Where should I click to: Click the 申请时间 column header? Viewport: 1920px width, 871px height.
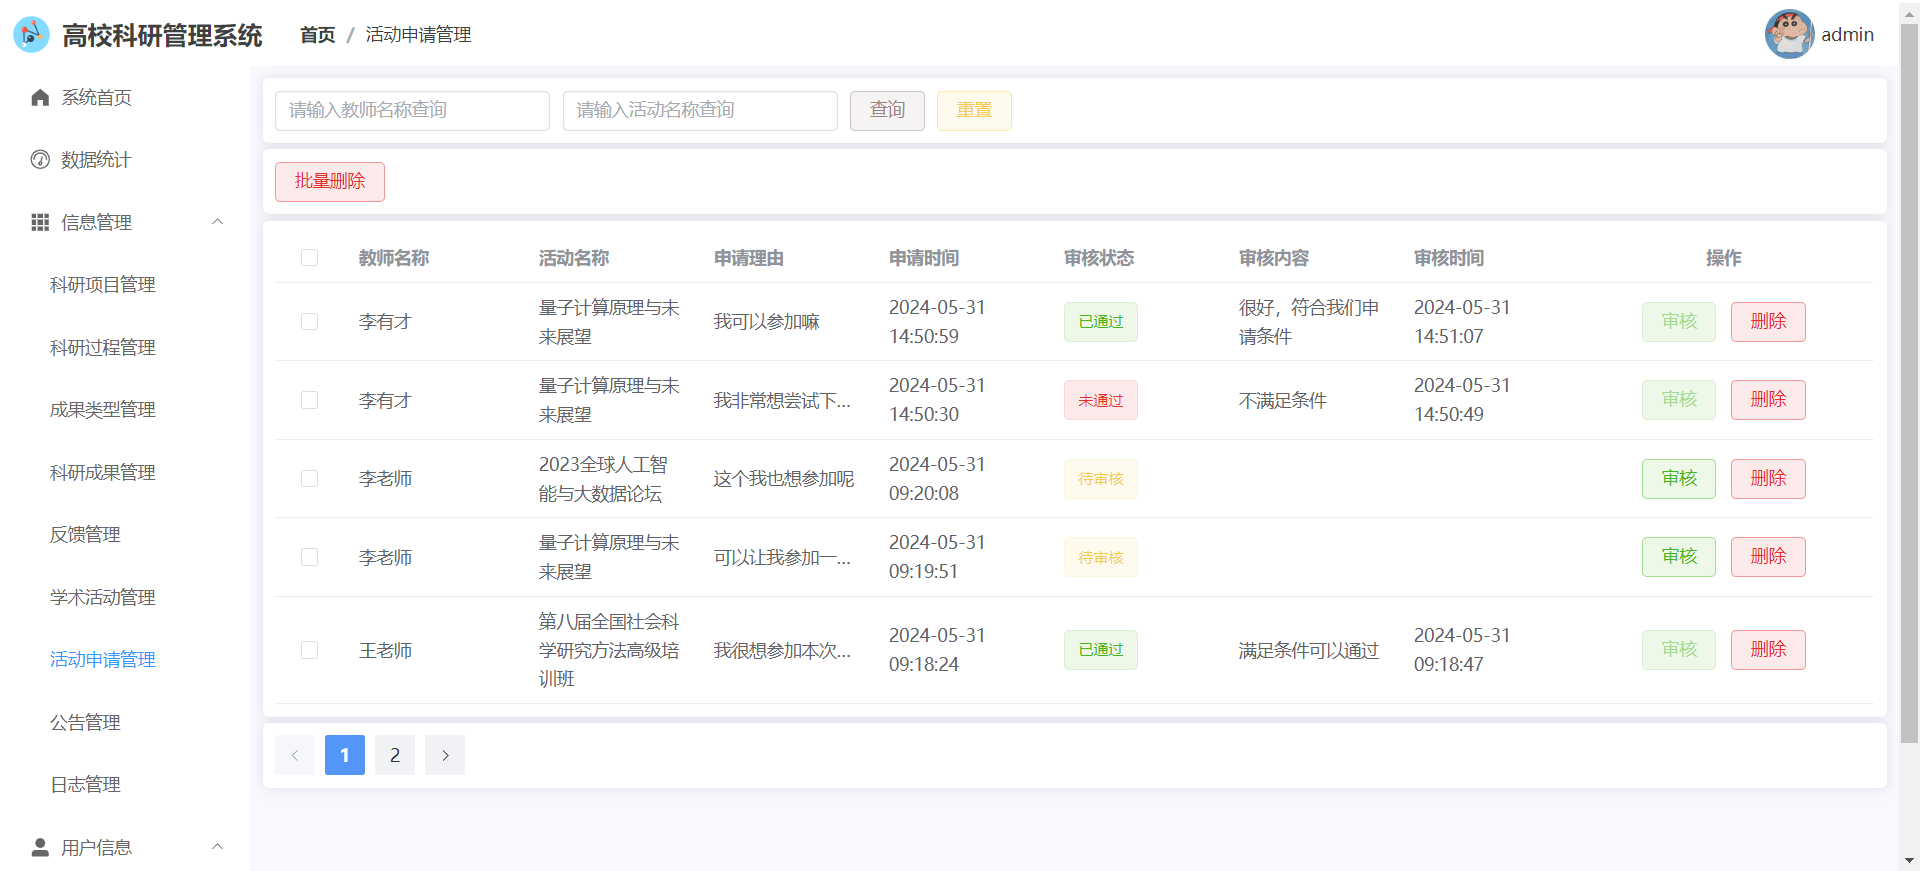tap(924, 258)
